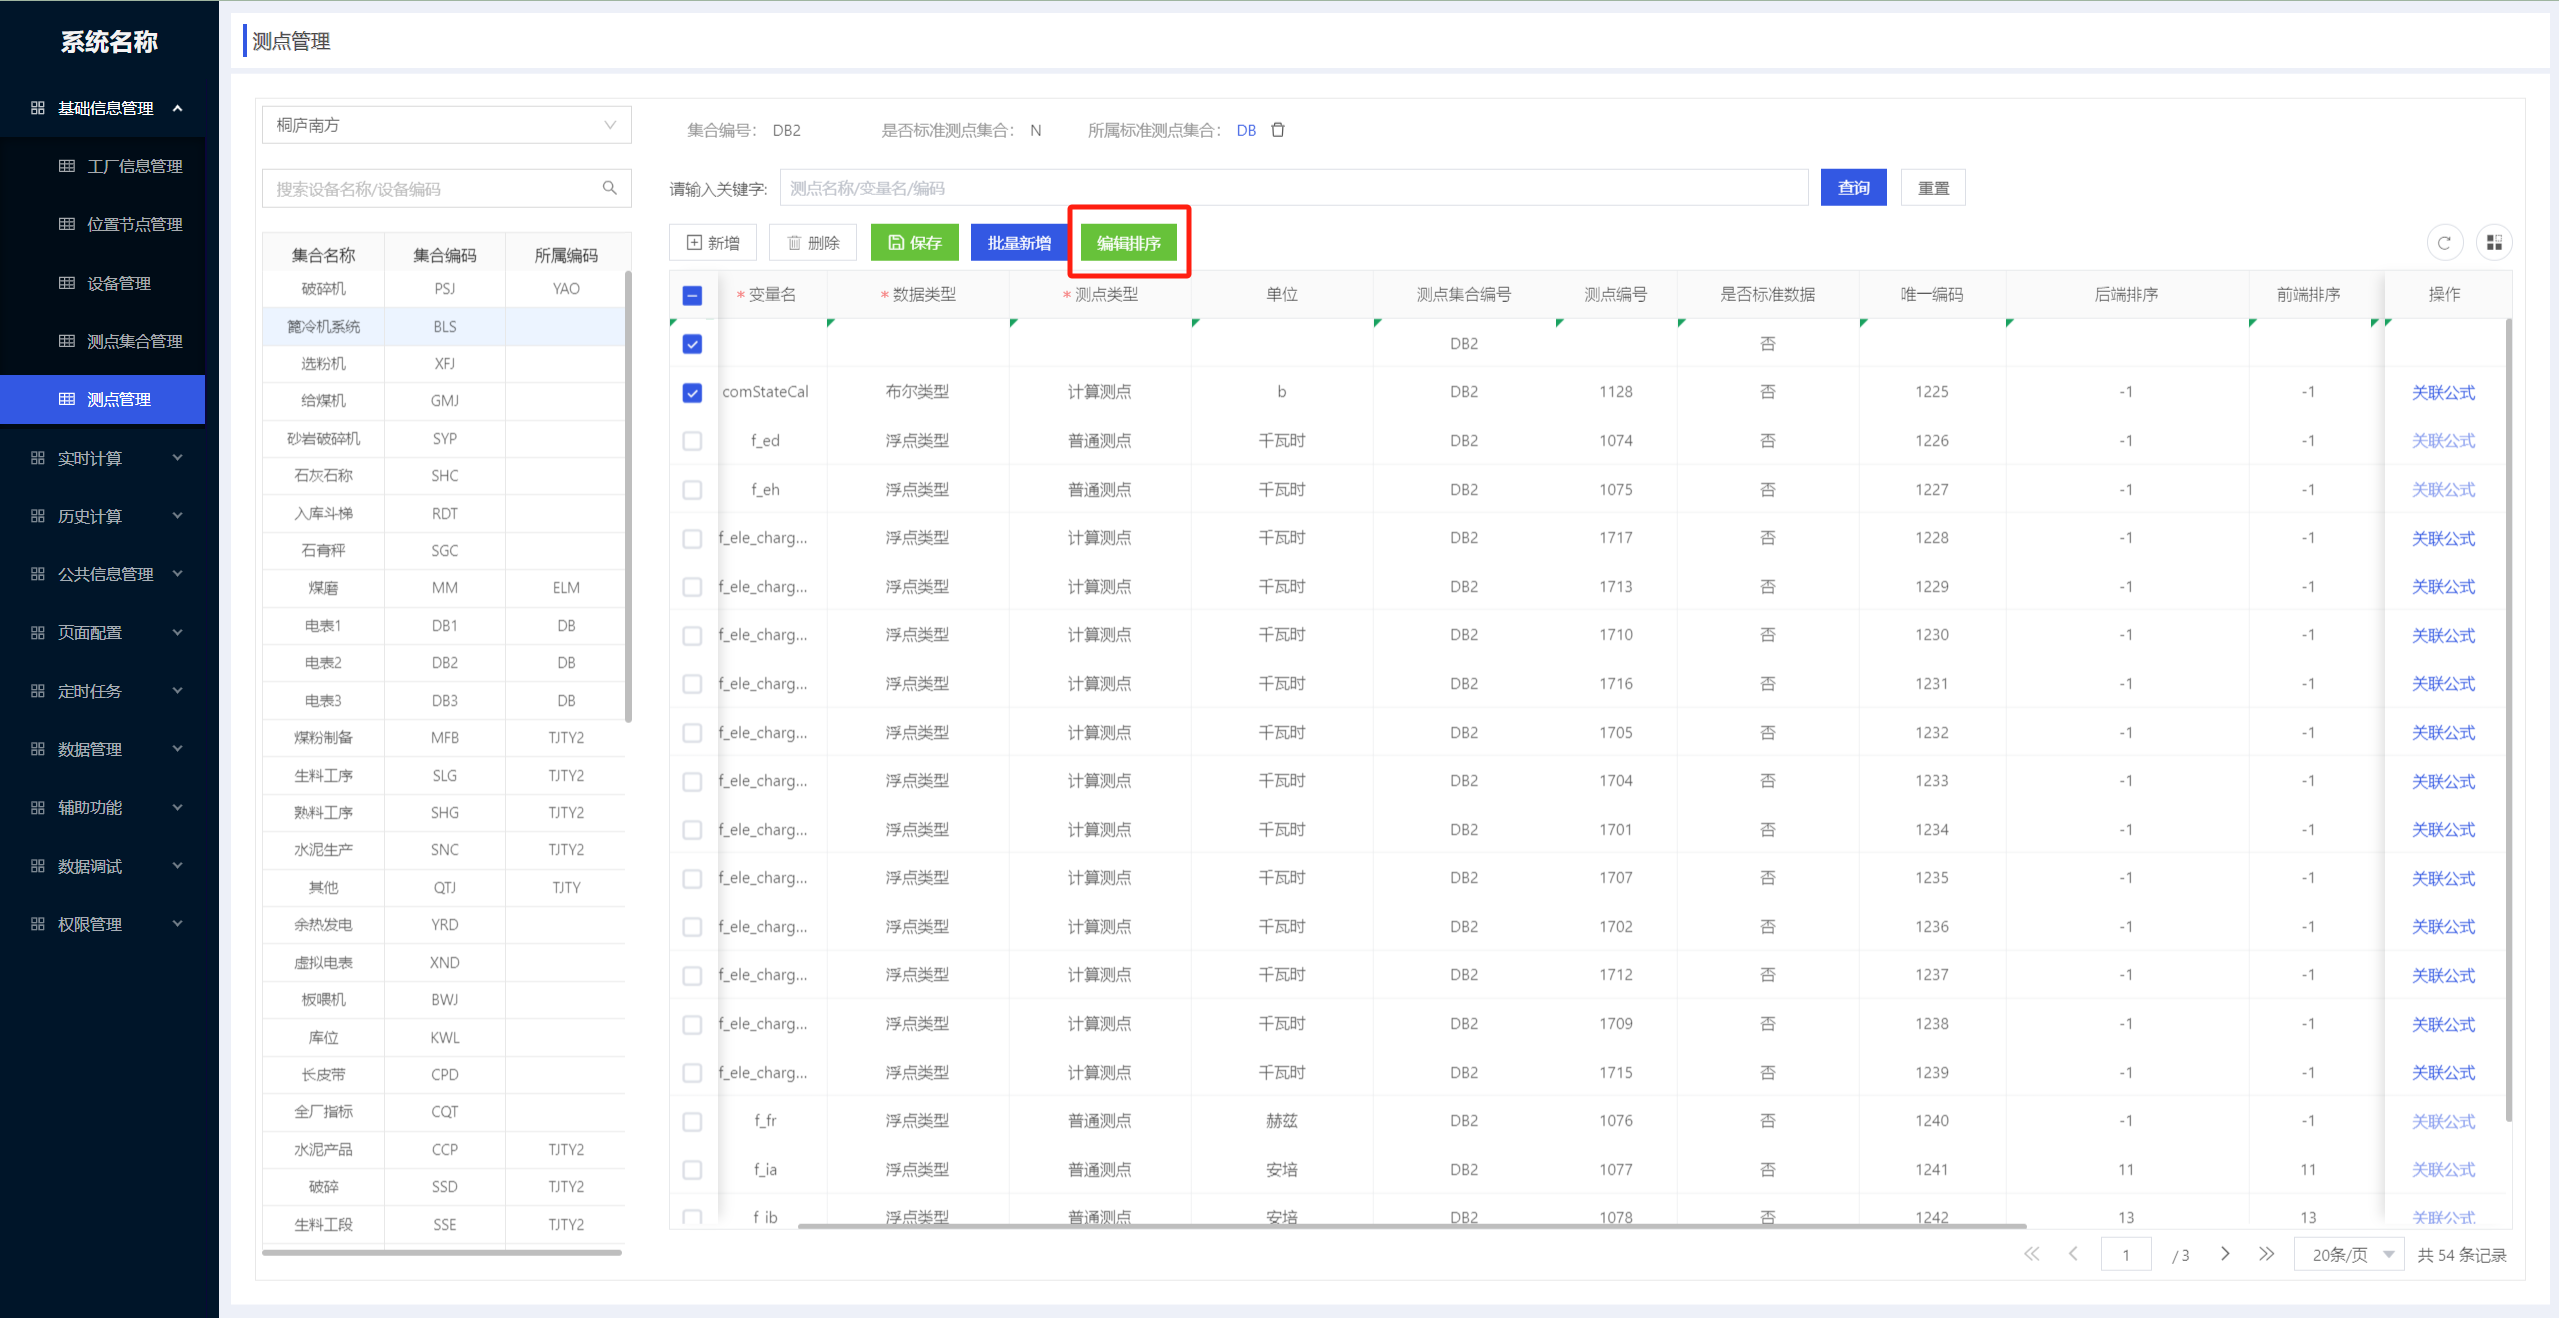Go to the first page
Image resolution: width=2559 pixels, height=1318 pixels.
click(2031, 1254)
